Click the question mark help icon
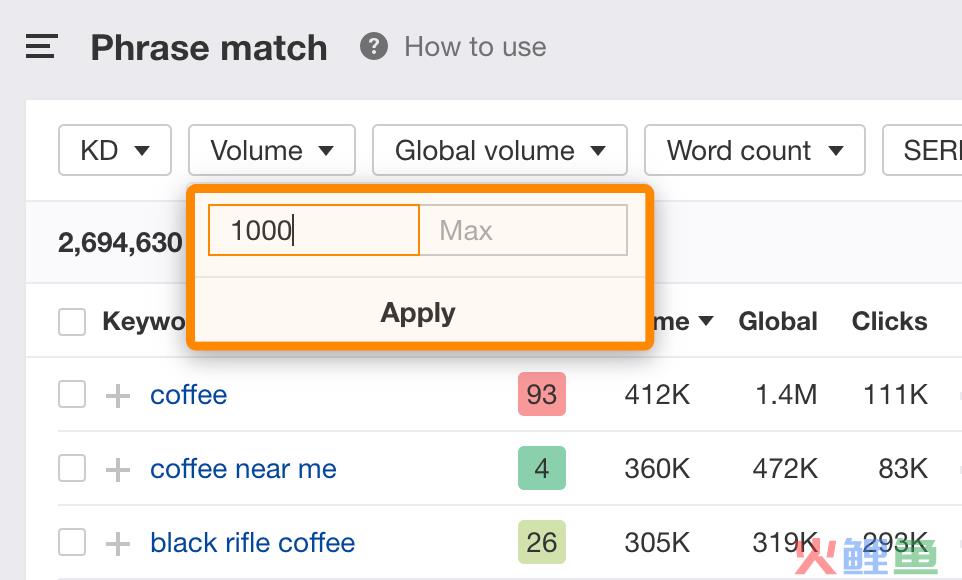 coord(374,47)
